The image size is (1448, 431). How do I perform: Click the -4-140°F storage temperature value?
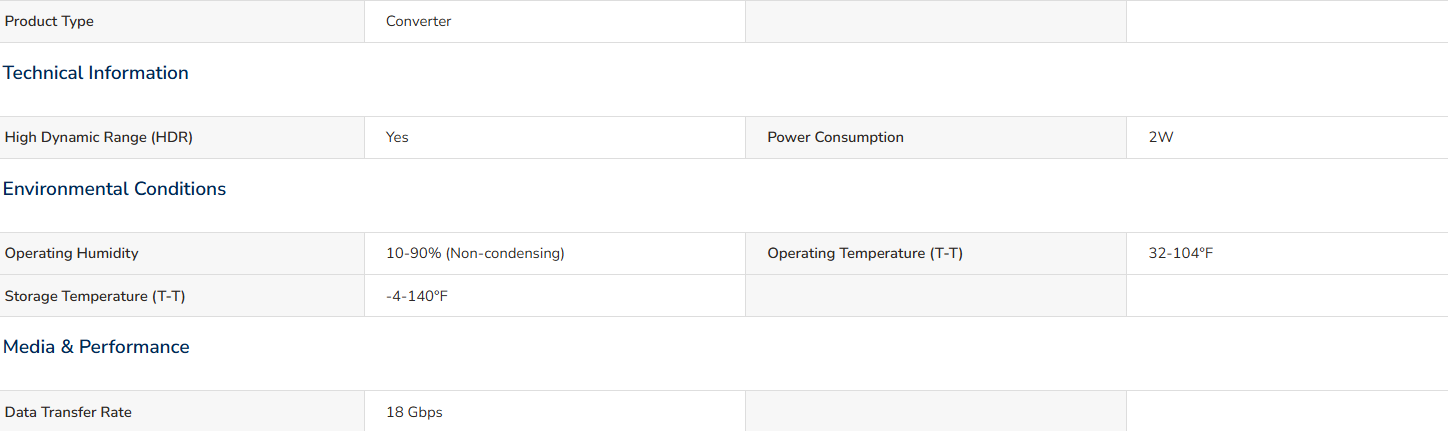pyautogui.click(x=416, y=296)
